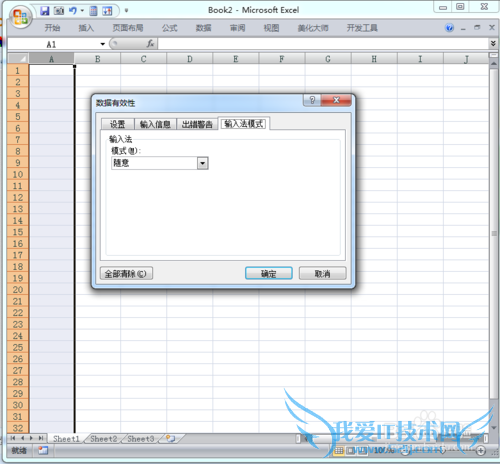The image size is (500, 464).
Task: Select column B header
Action: tap(97, 59)
